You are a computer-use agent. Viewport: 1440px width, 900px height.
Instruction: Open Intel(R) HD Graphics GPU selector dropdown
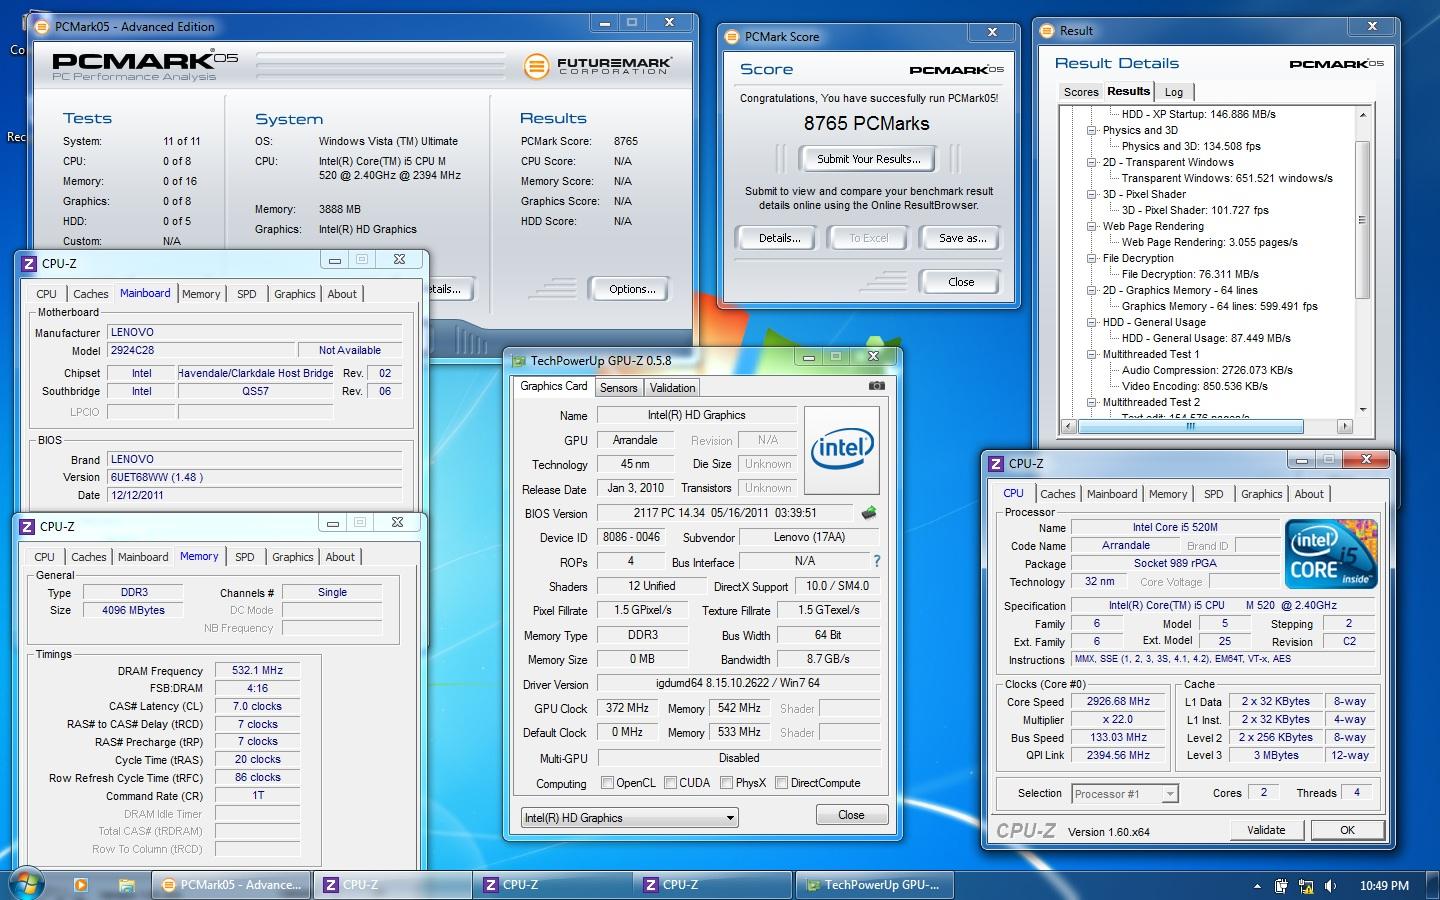point(630,817)
